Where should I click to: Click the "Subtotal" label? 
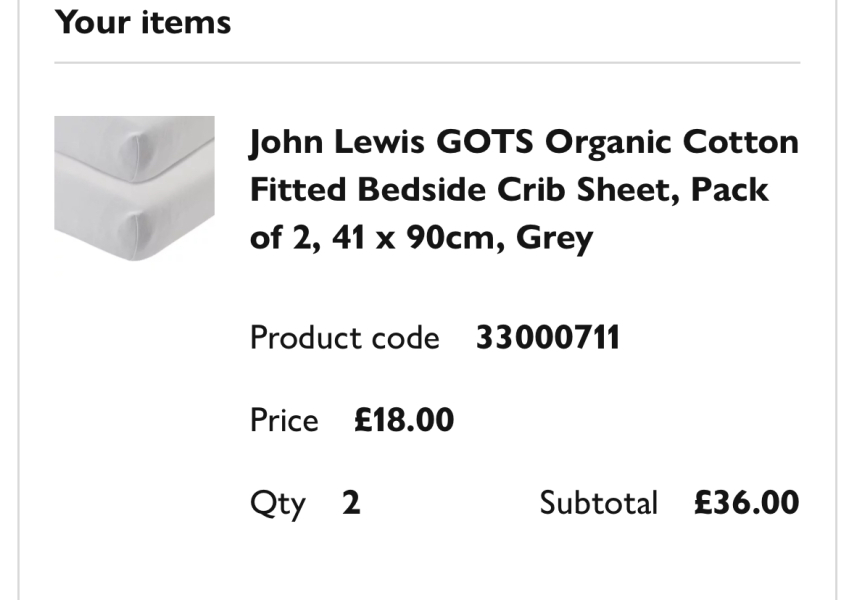point(598,502)
